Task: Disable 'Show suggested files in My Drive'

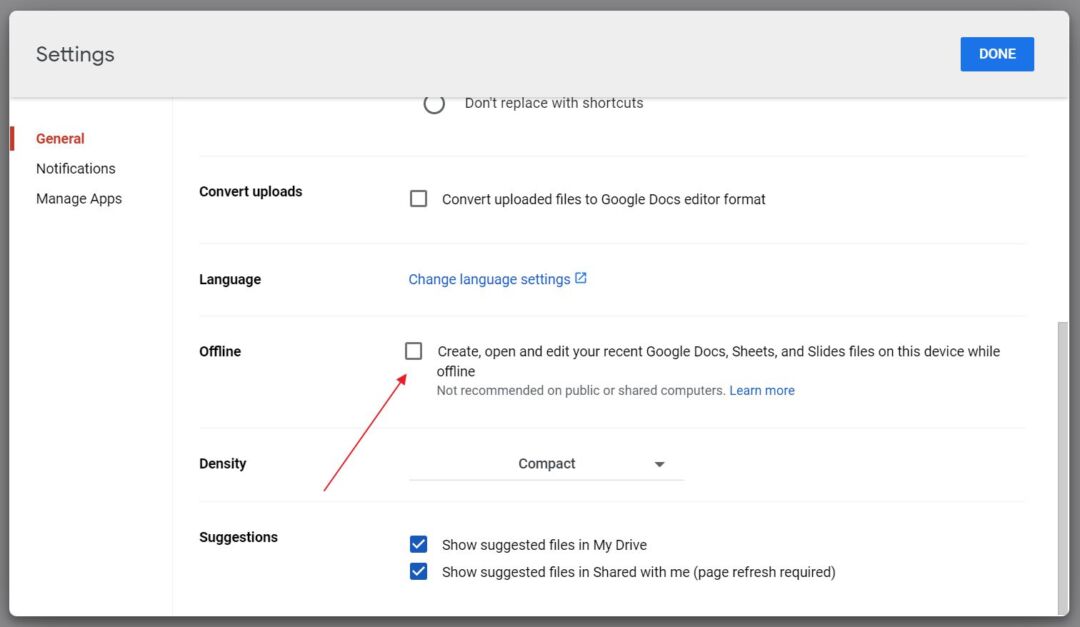Action: pyautogui.click(x=418, y=544)
